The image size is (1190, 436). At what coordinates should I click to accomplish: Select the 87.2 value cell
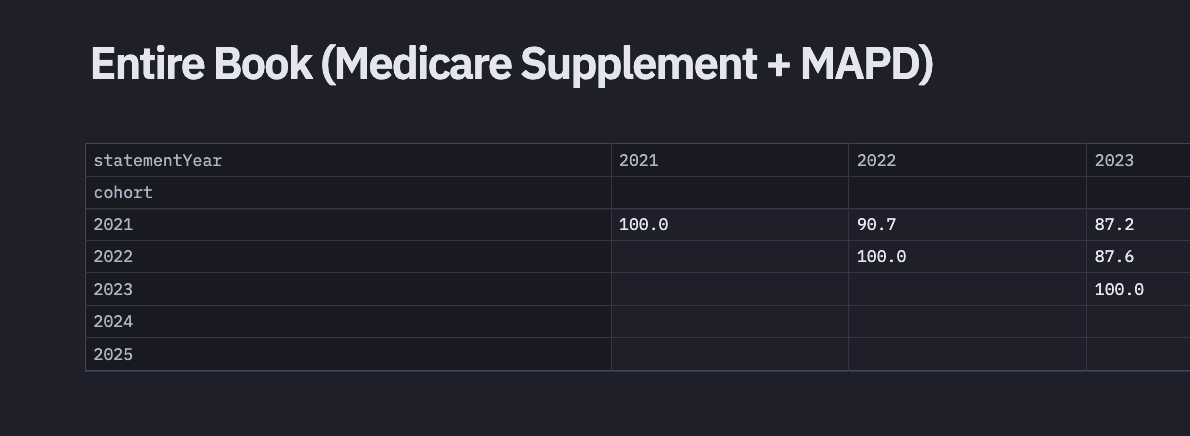pos(1114,225)
